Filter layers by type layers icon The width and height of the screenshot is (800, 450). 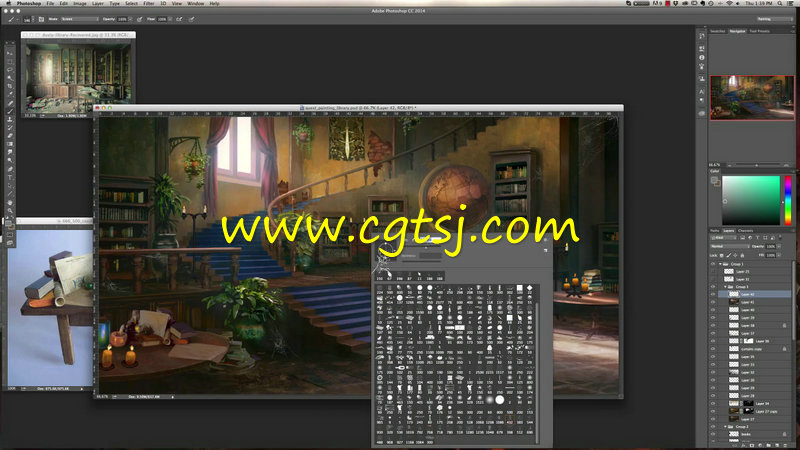758,238
